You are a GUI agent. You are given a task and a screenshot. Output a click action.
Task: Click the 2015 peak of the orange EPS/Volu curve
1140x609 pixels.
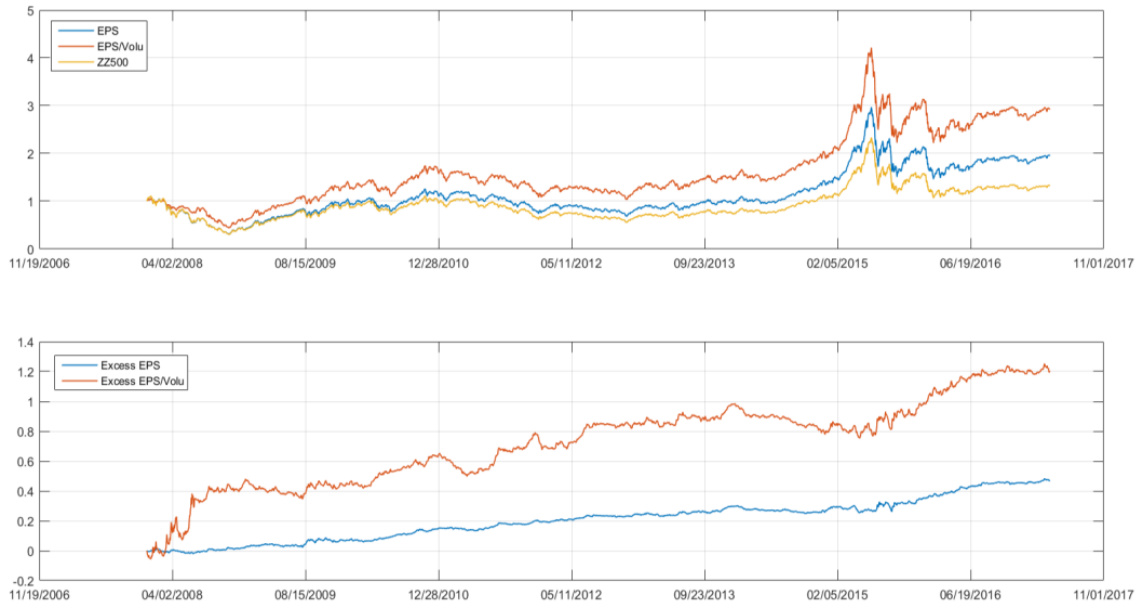871,49
